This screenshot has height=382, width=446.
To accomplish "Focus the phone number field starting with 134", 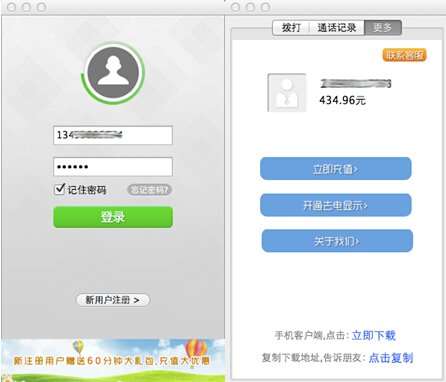I will coord(113,135).
